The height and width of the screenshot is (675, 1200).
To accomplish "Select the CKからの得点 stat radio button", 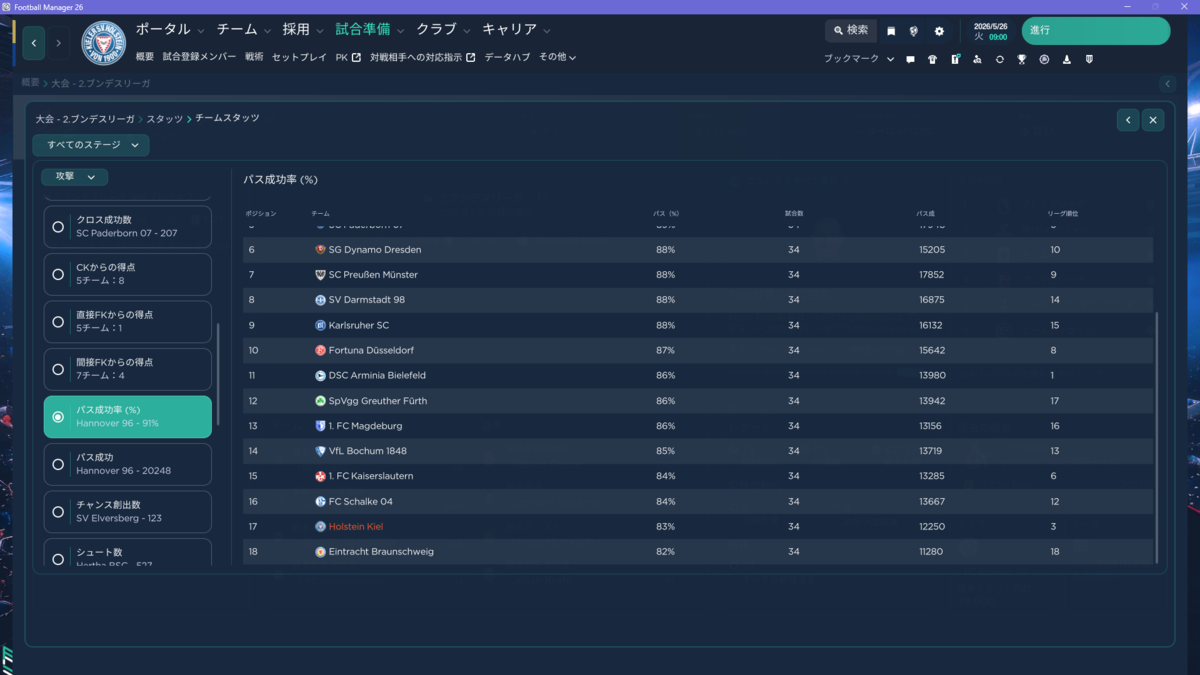I will coord(58,274).
